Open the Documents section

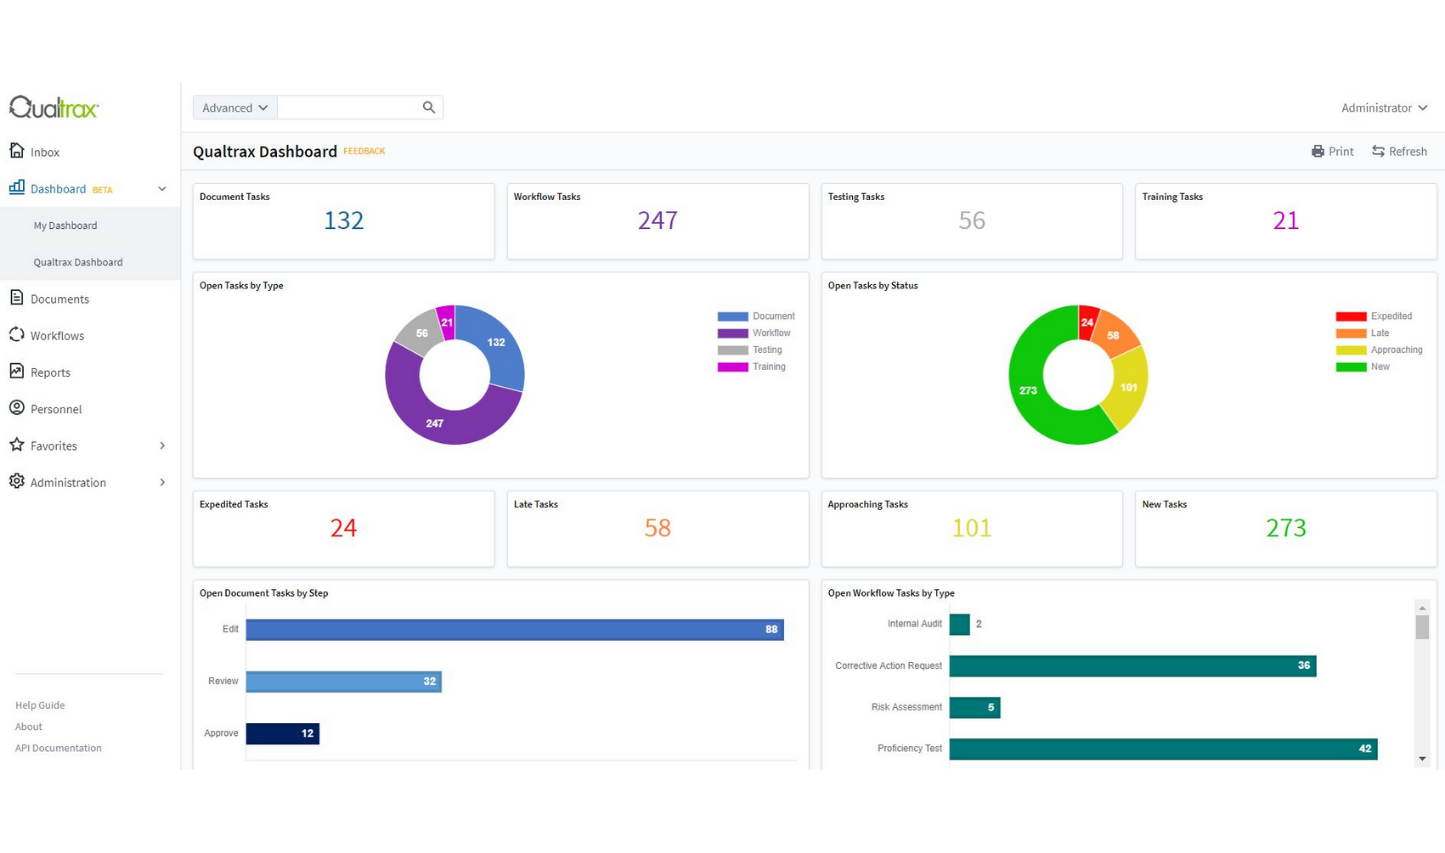tap(59, 298)
